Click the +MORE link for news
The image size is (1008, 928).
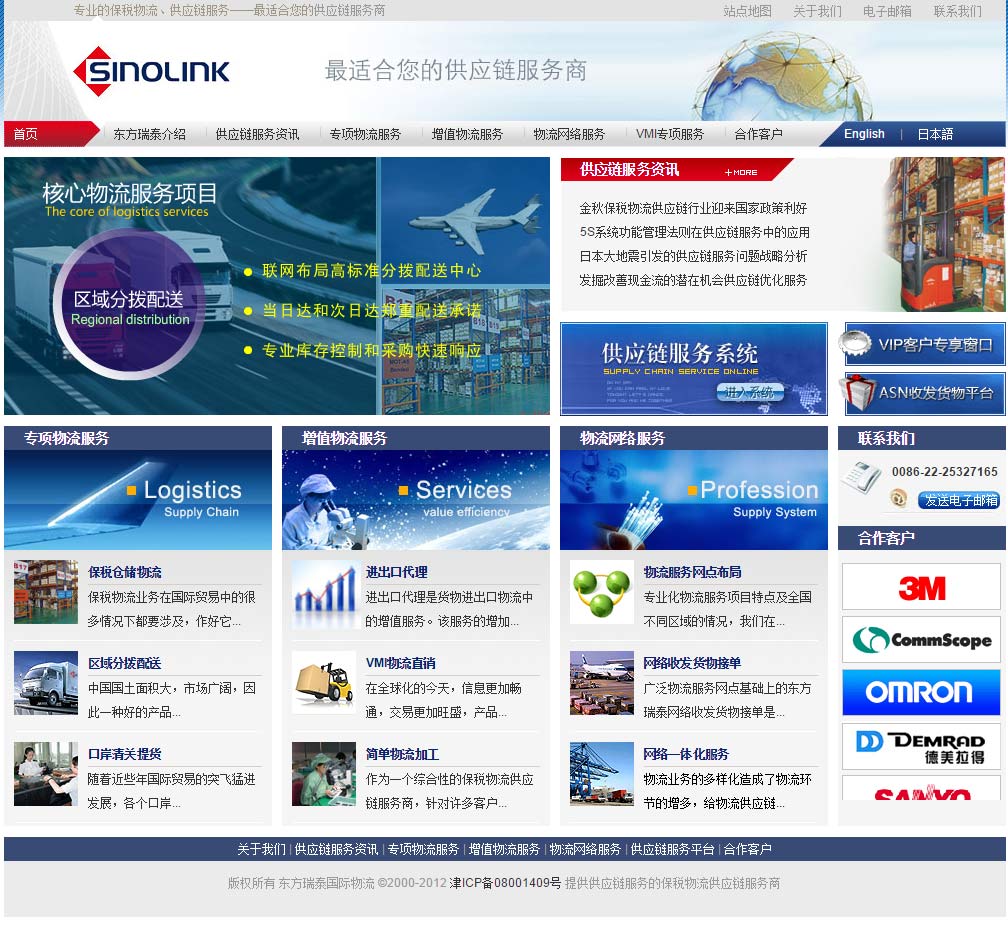[741, 172]
